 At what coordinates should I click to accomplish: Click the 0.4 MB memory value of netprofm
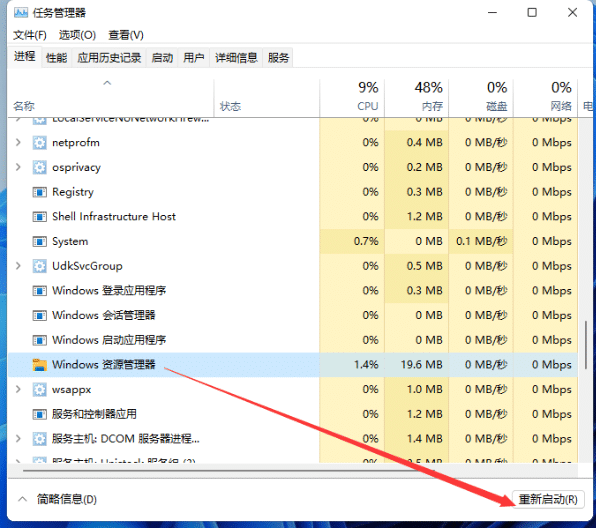425,143
